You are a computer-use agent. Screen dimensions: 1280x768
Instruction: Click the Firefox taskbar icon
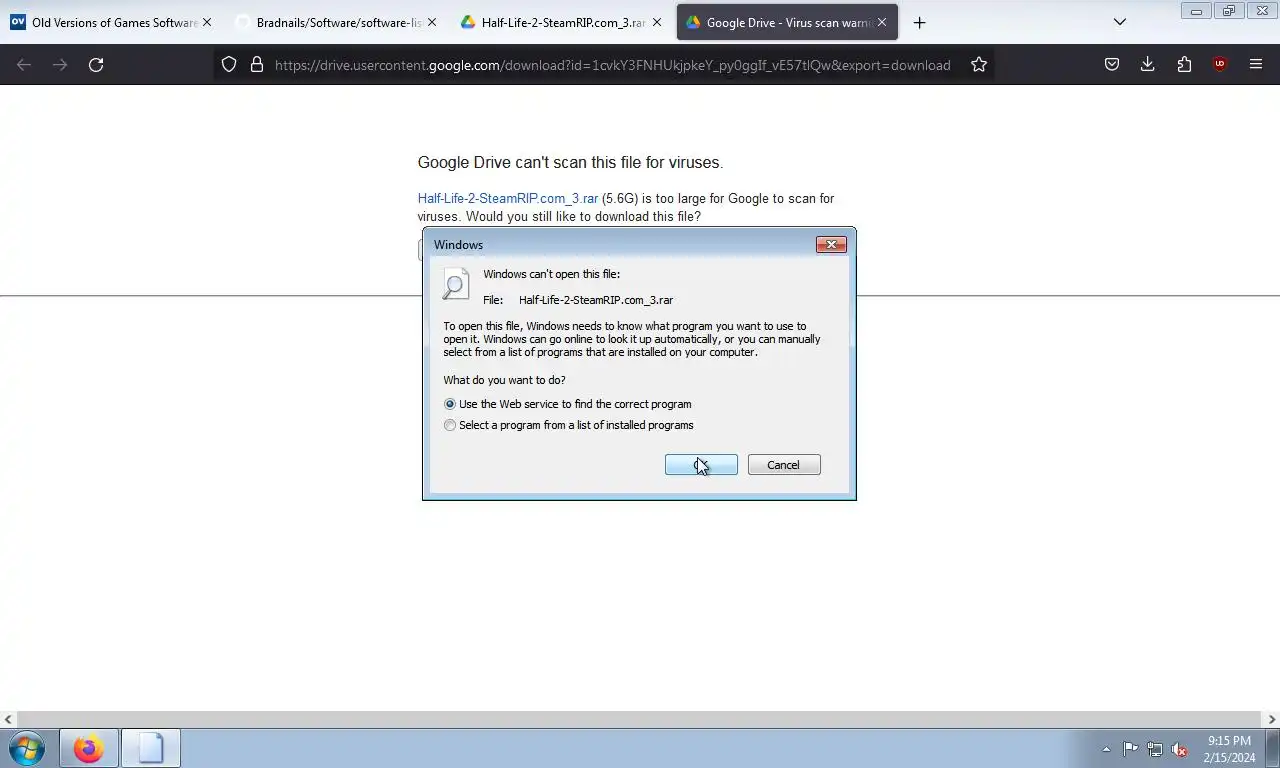tap(88, 748)
